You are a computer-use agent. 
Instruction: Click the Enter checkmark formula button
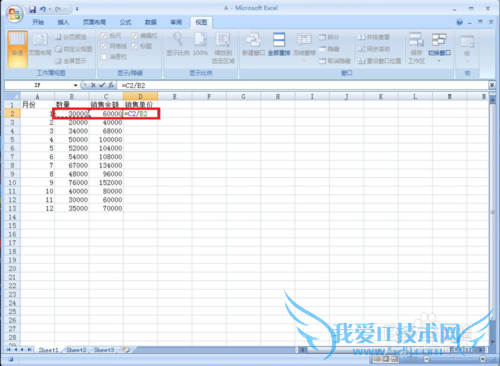[102, 85]
